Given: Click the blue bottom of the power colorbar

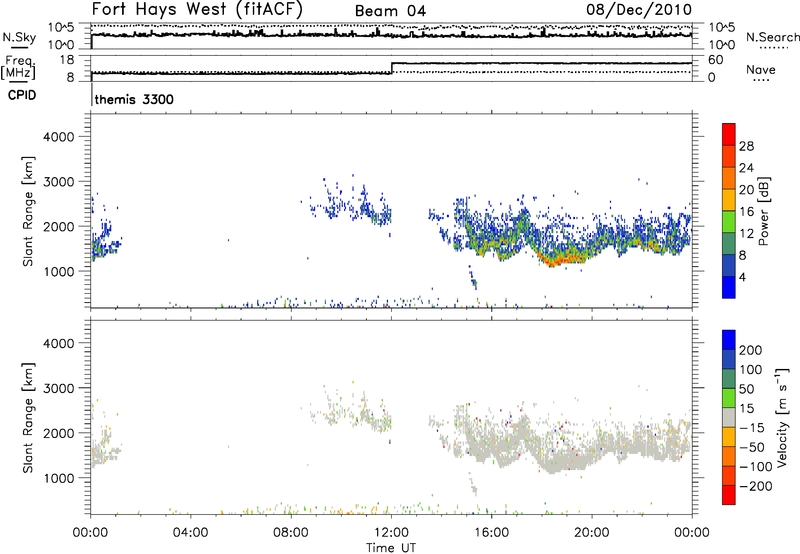Looking at the screenshot, I should click(729, 287).
